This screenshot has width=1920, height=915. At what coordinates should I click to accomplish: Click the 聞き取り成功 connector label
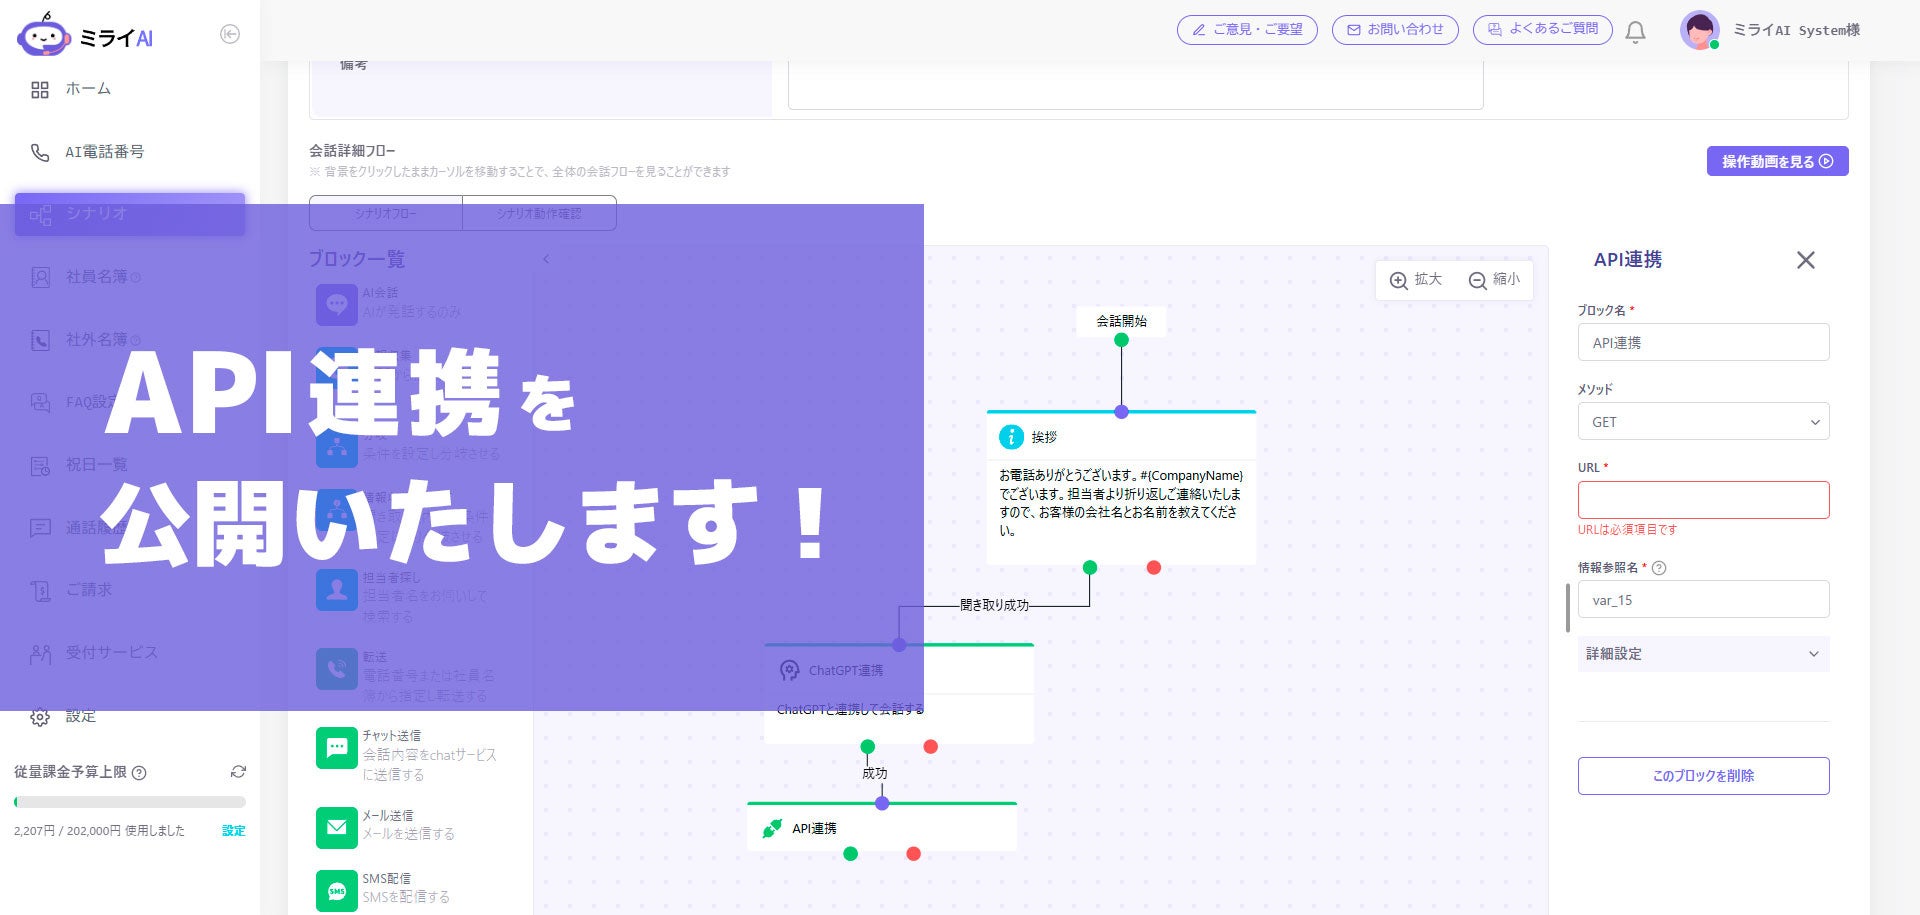994,605
